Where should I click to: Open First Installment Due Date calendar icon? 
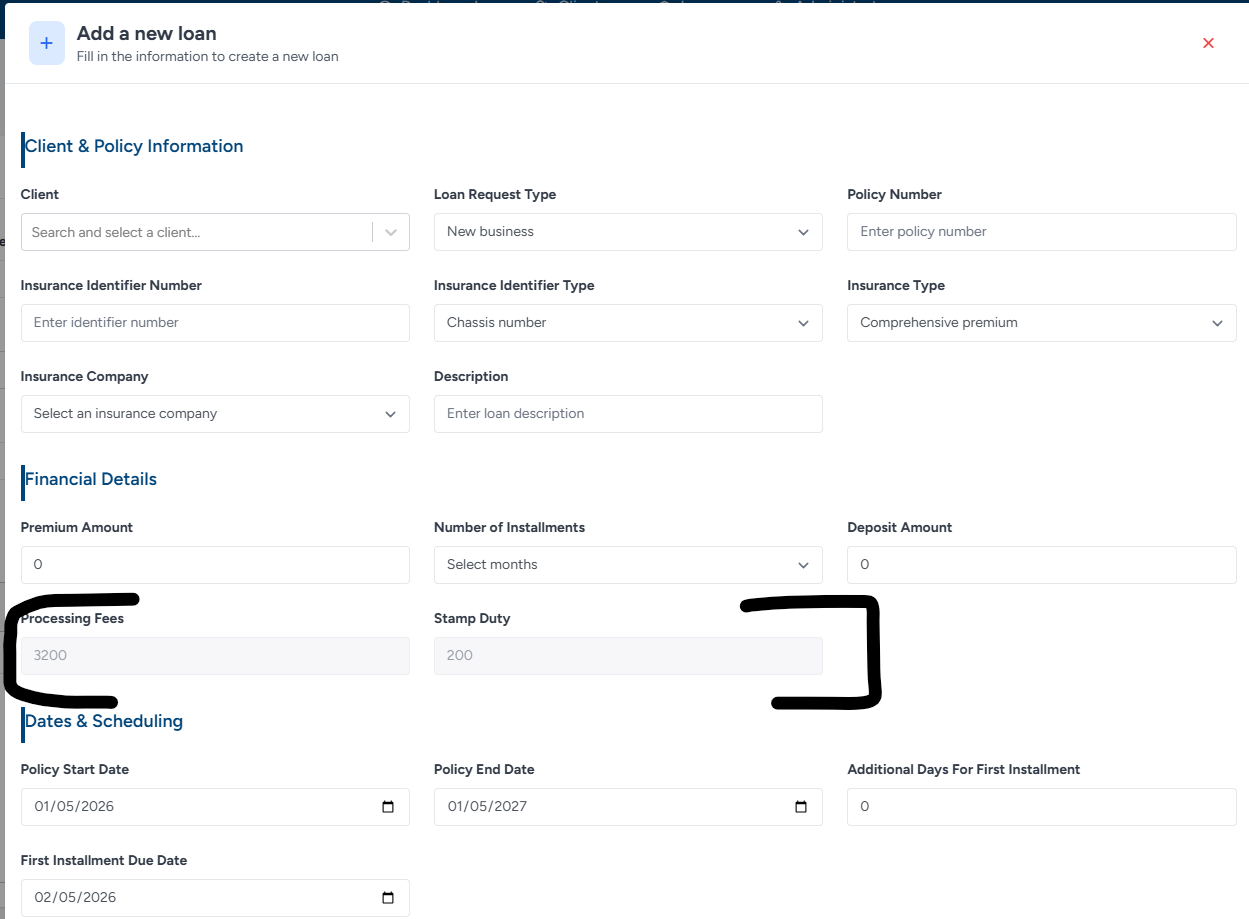[388, 898]
